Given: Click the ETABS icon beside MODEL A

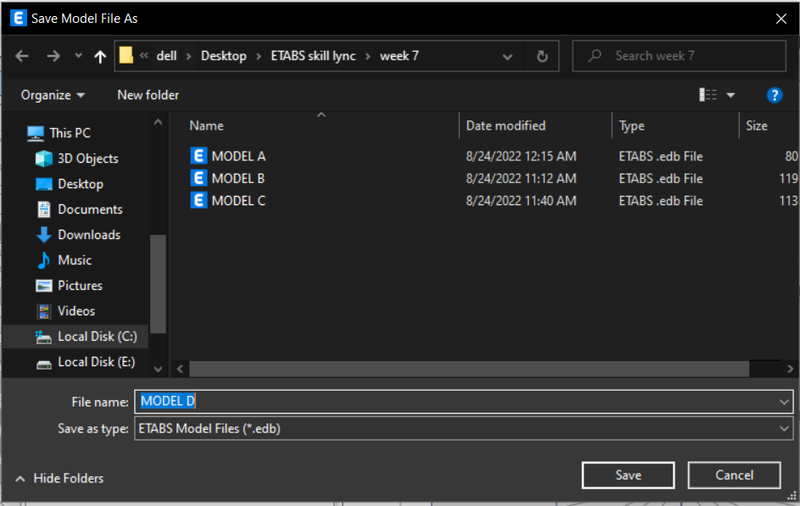Looking at the screenshot, I should tap(198, 156).
